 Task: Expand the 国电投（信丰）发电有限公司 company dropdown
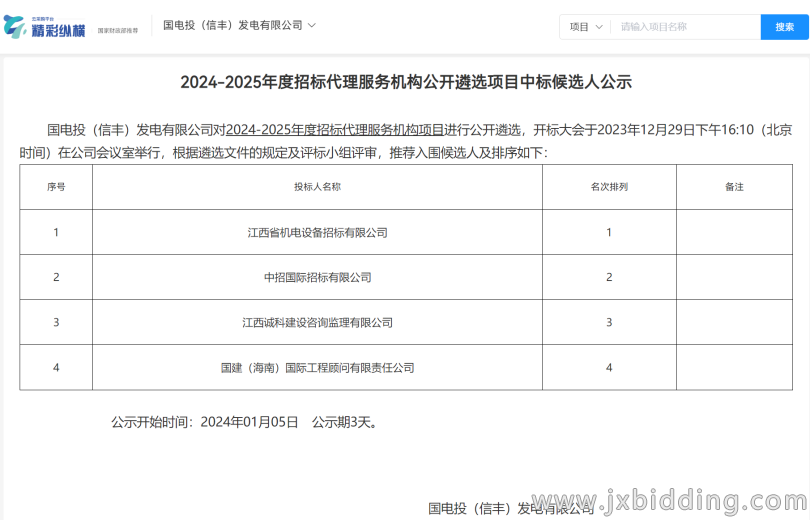[233, 25]
